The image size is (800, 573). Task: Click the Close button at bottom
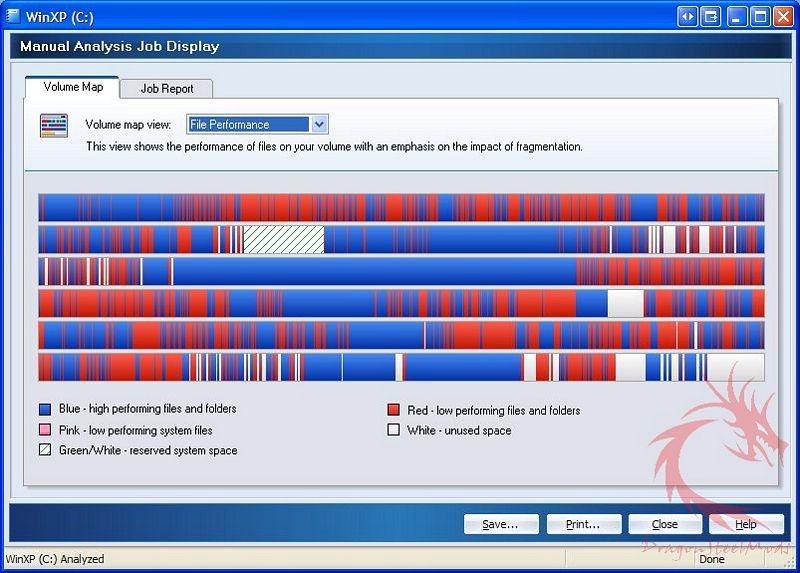[x=665, y=524]
